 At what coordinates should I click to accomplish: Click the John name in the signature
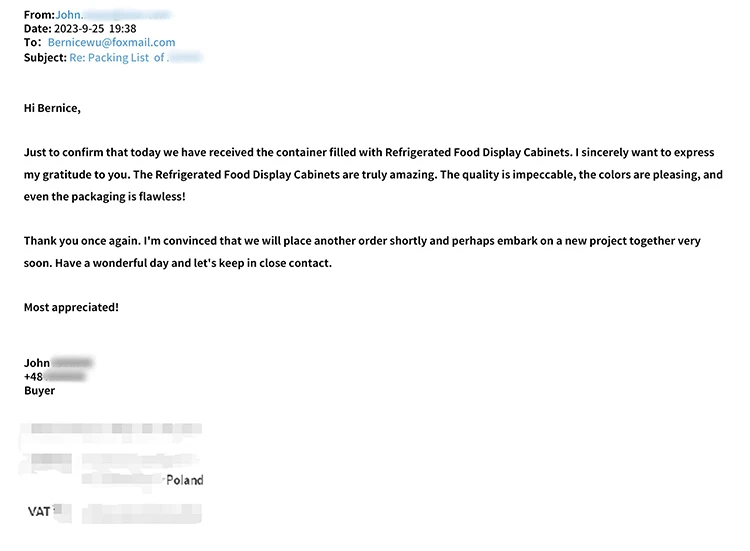tap(38, 363)
